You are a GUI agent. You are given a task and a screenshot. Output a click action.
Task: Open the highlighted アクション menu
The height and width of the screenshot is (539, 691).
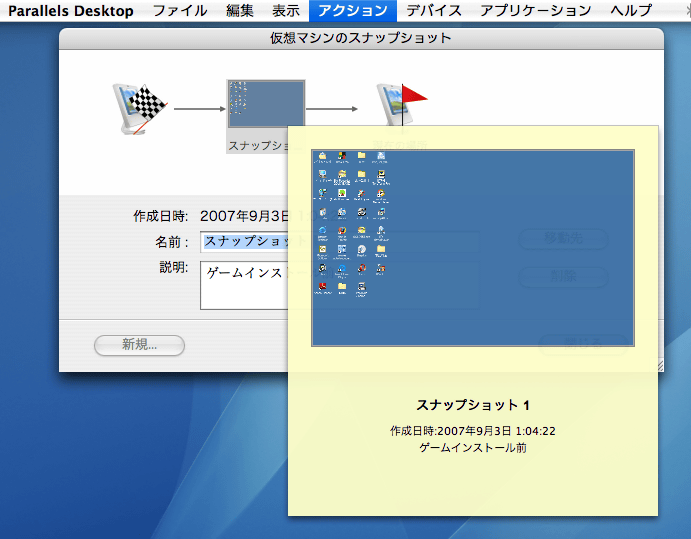click(353, 11)
